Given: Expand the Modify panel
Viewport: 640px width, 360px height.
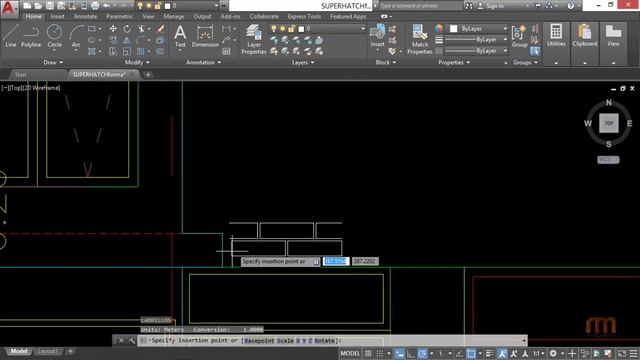Looking at the screenshot, I should point(137,62).
